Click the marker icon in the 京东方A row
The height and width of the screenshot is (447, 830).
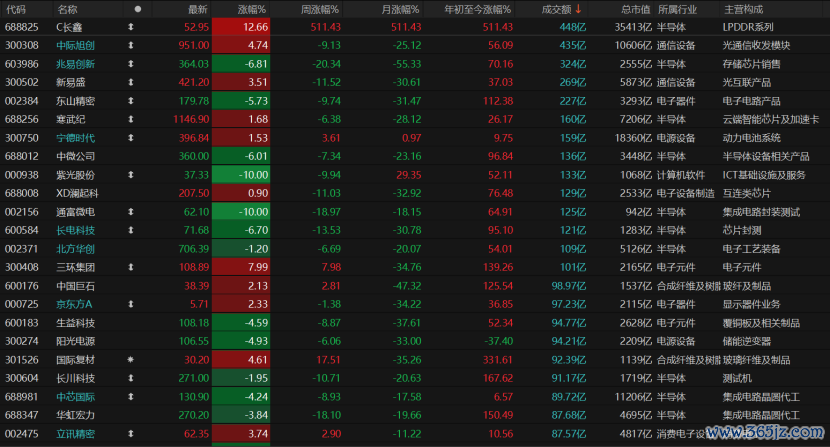tap(131, 304)
